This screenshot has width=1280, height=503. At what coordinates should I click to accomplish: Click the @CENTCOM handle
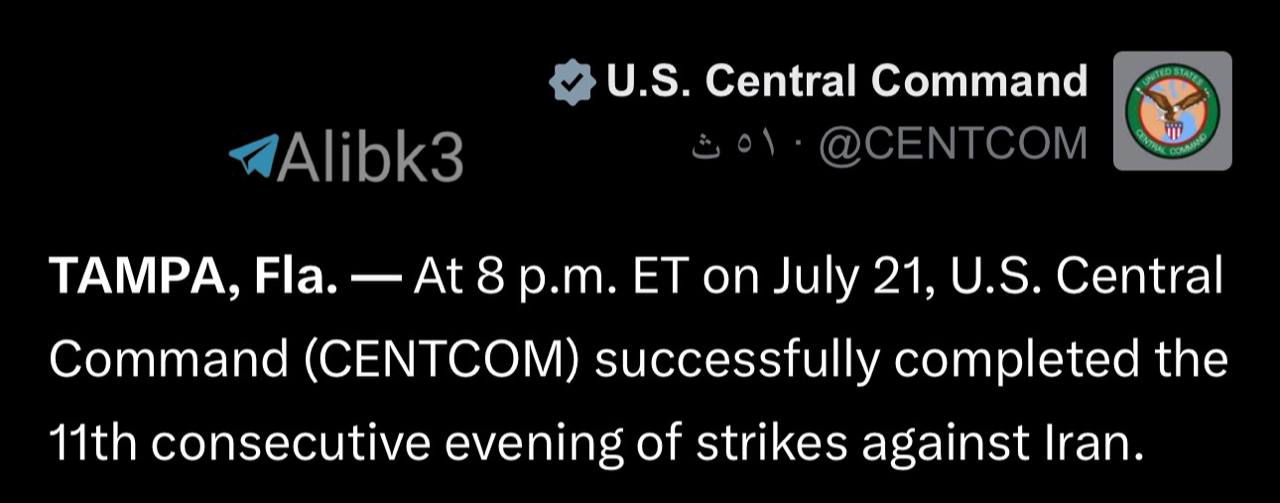[952, 146]
